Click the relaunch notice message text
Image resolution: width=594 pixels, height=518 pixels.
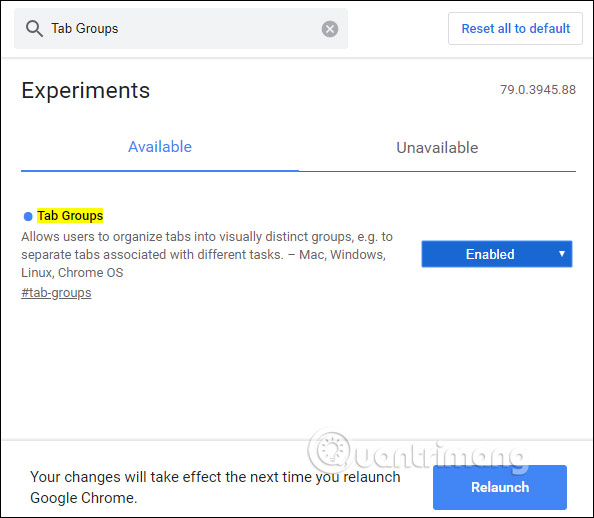[x=215, y=487]
